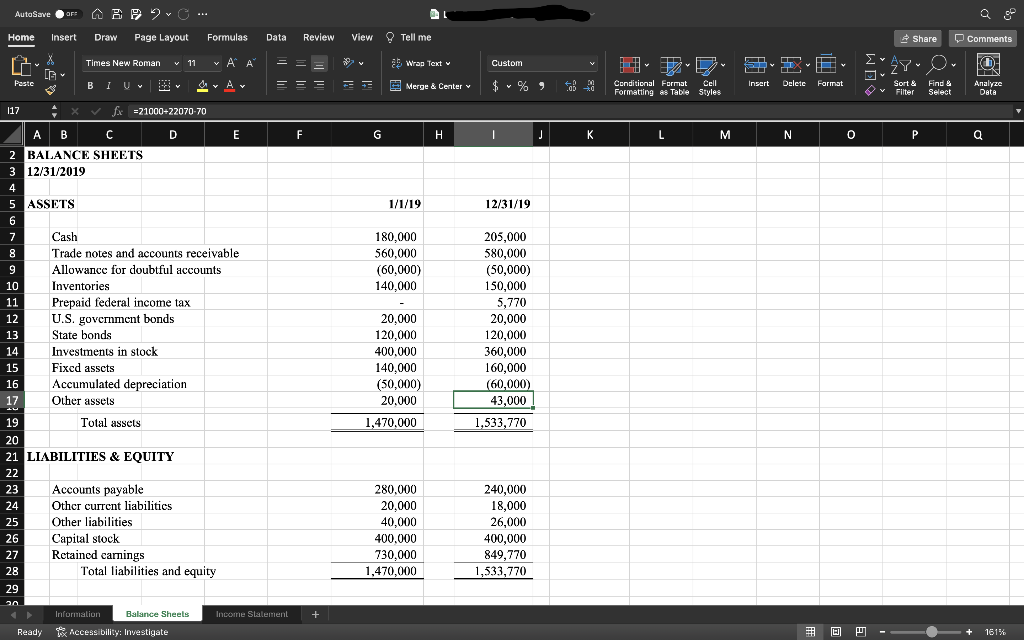Viewport: 1024px width, 640px height.
Task: Click the AutoSum sigma icon
Action: (870, 59)
